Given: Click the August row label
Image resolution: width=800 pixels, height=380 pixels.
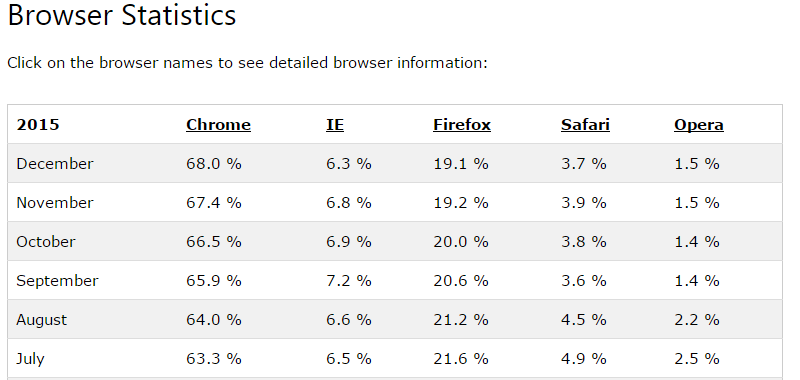Looking at the screenshot, I should 42,320.
